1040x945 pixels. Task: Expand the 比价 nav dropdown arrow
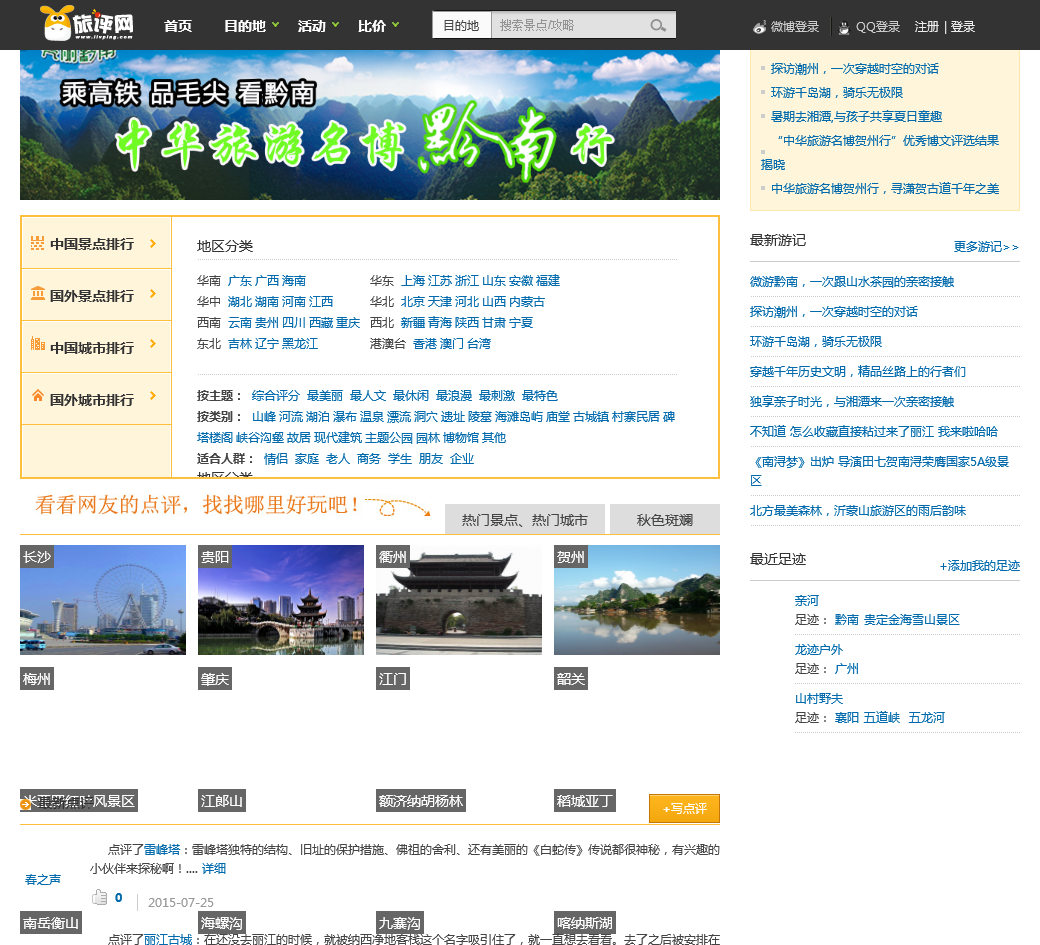click(x=395, y=25)
